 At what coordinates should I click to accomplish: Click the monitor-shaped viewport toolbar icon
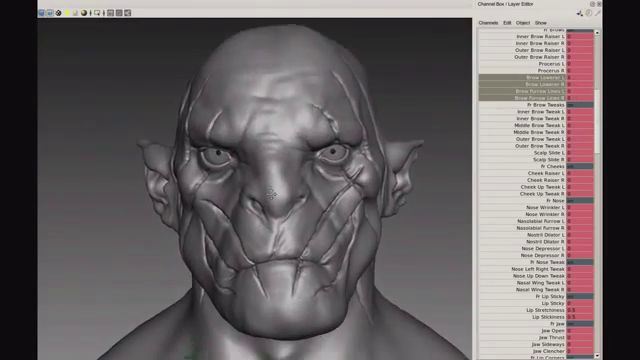[97, 13]
